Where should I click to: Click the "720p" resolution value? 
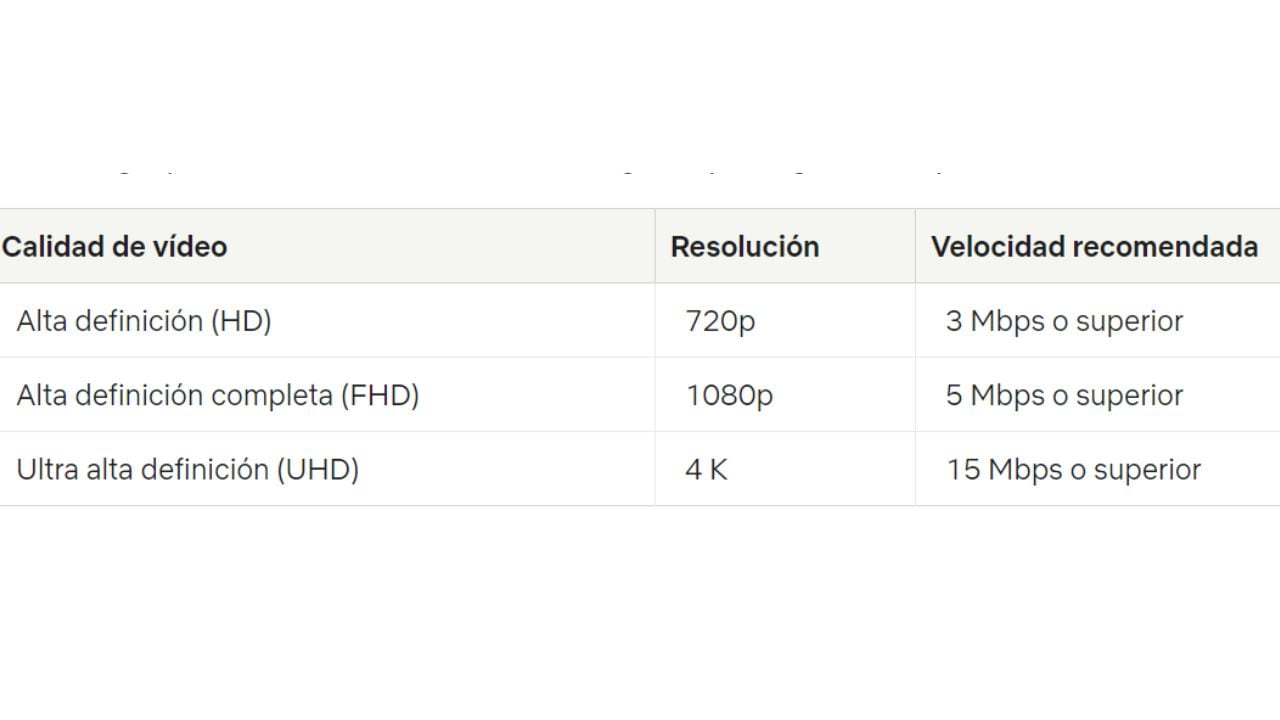[720, 321]
